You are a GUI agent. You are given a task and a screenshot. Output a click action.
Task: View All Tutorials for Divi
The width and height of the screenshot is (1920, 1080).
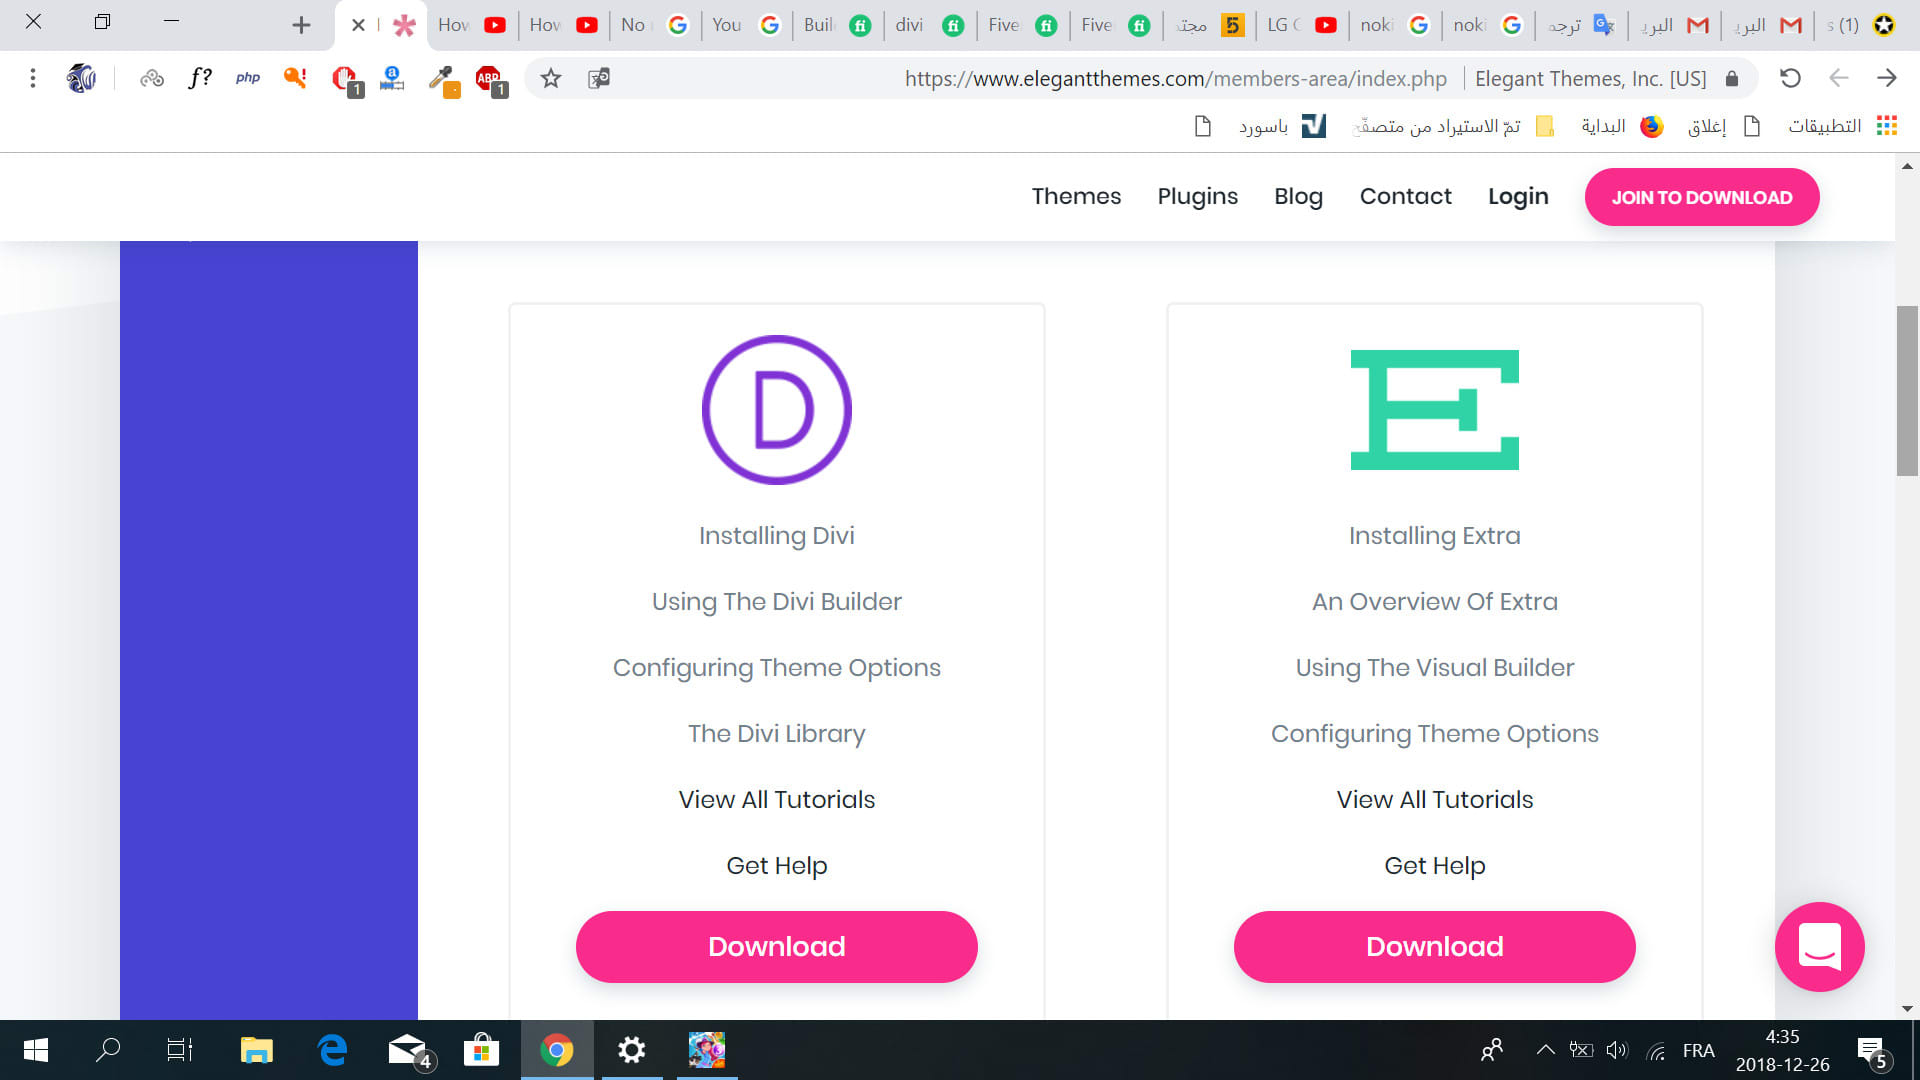coord(777,800)
